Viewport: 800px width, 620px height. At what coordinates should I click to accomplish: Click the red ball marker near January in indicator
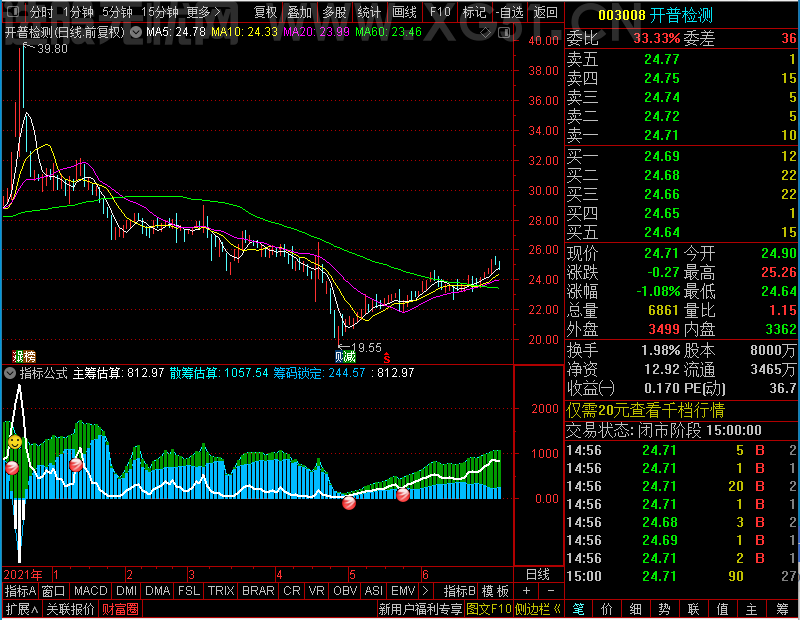[x=76, y=464]
